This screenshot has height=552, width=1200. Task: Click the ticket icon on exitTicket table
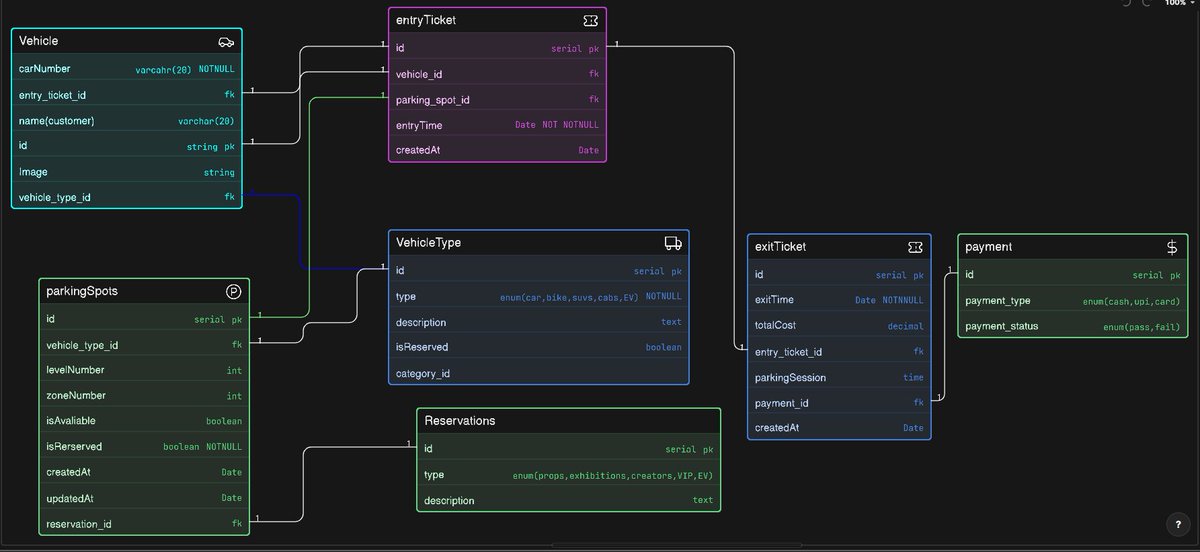pyautogui.click(x=915, y=247)
